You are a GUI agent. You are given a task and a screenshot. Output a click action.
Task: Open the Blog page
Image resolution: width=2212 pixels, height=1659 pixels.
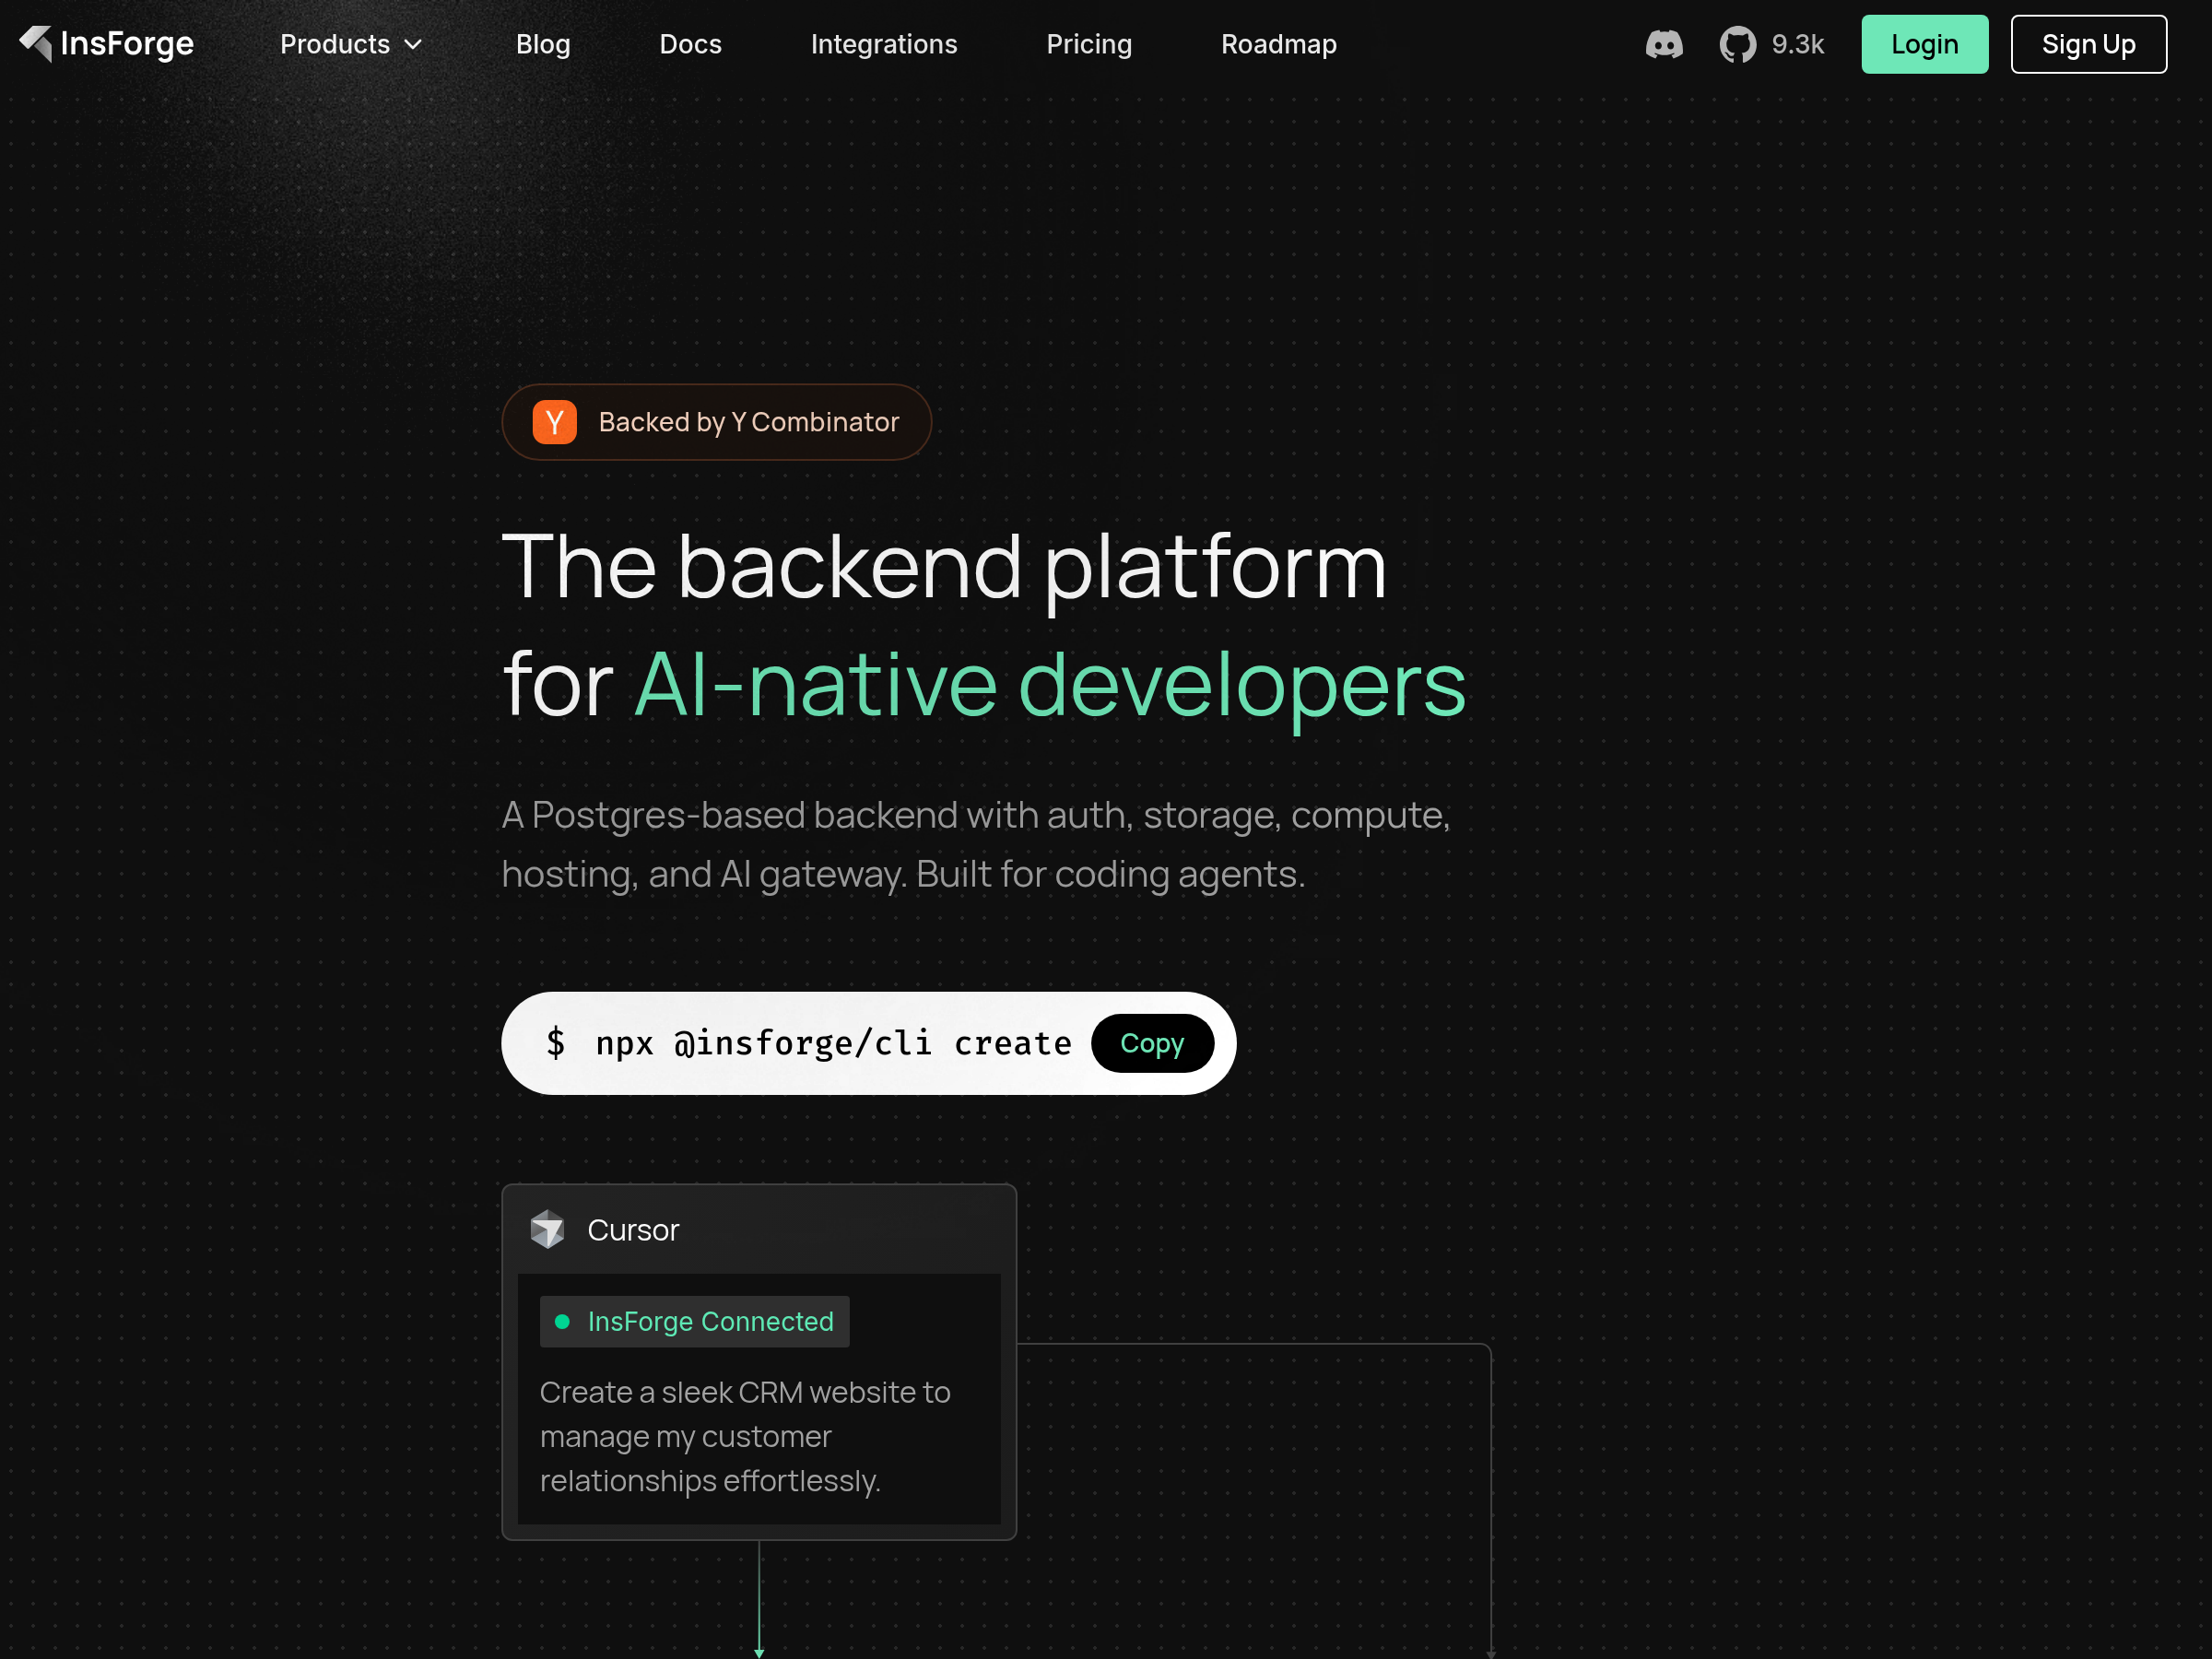pos(543,45)
